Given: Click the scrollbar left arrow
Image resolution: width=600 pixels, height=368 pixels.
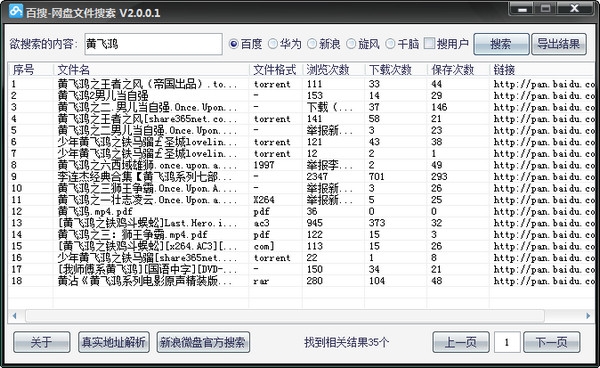Looking at the screenshot, I should coord(15,316).
